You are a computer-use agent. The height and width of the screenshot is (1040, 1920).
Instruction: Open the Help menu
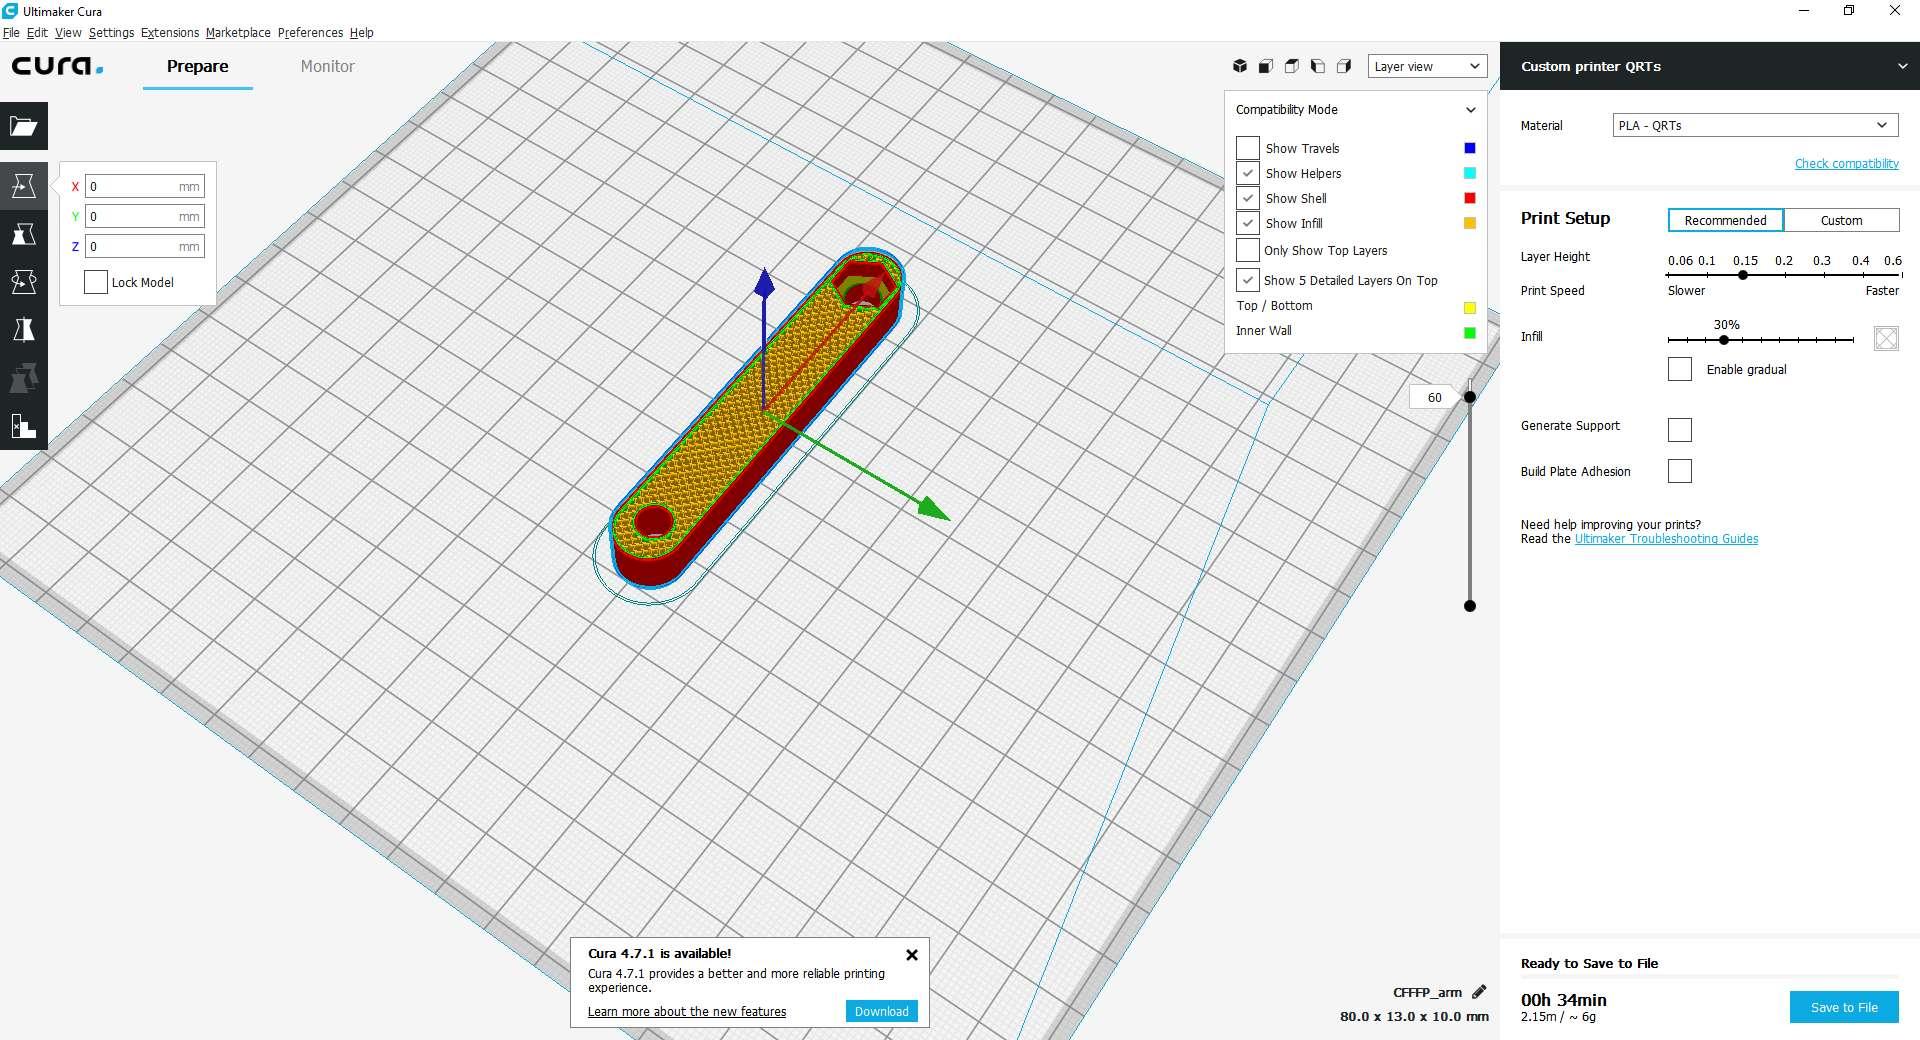[361, 33]
